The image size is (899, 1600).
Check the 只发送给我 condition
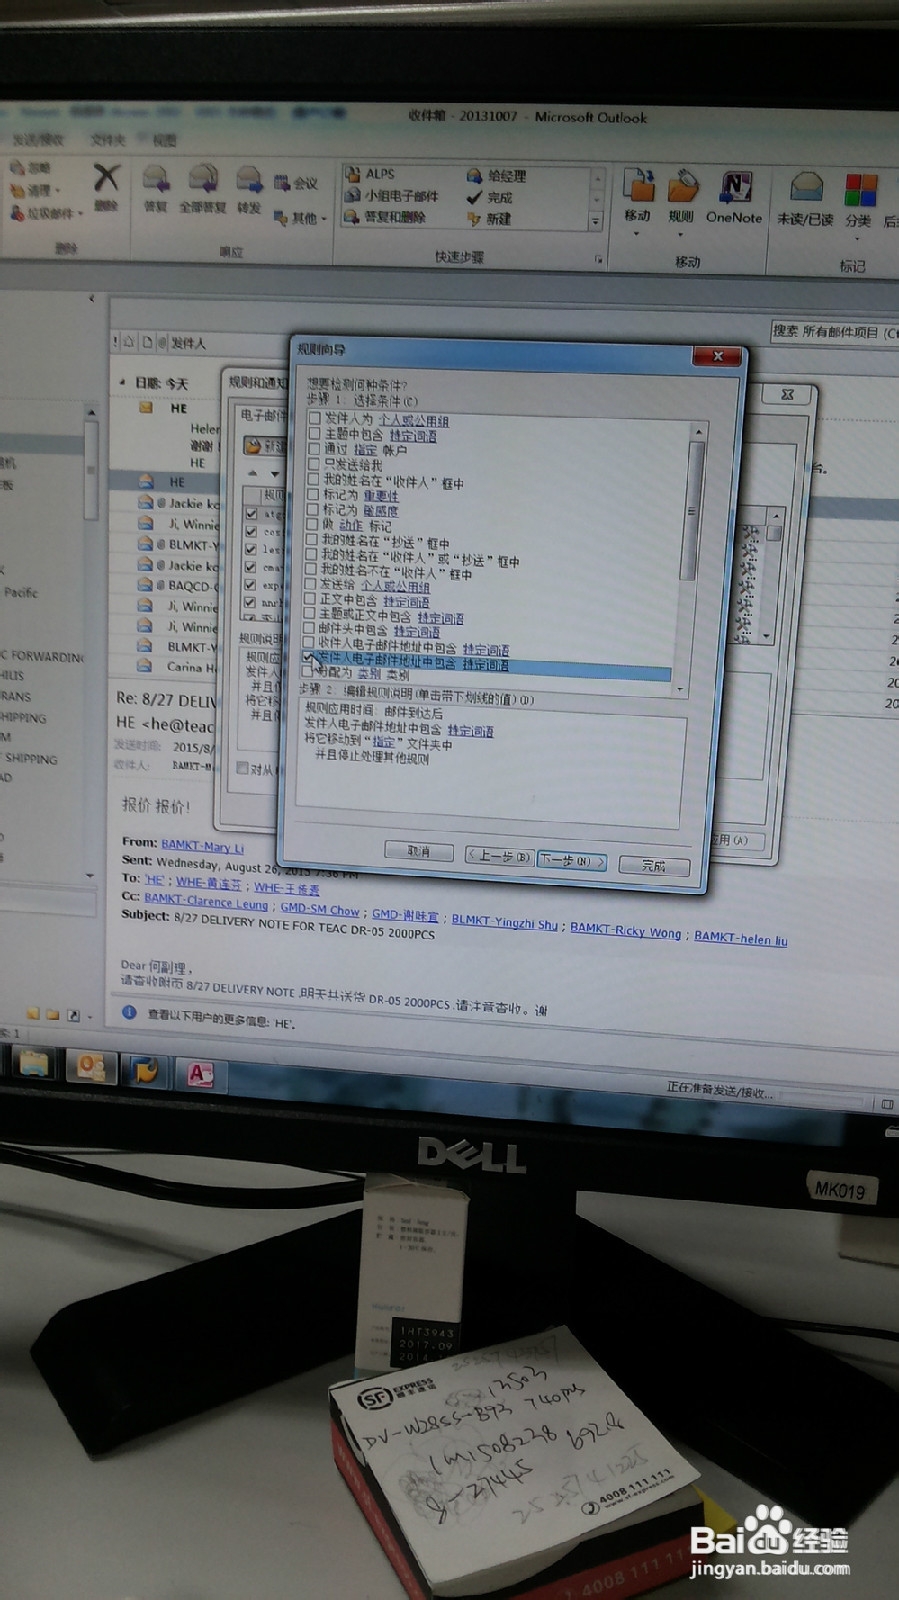click(313, 464)
